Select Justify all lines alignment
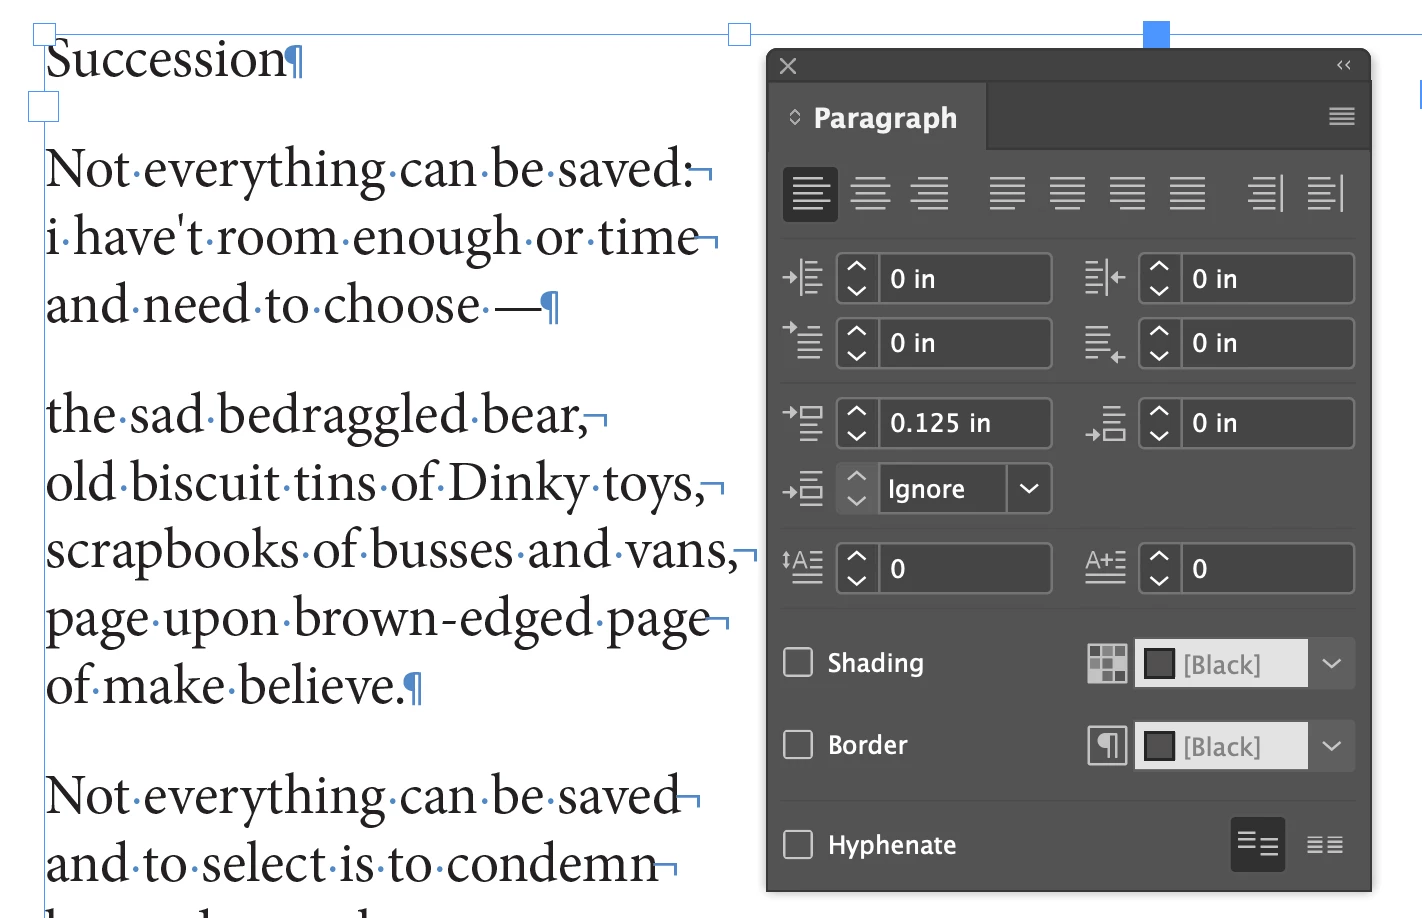Viewport: 1422px width, 918px height. (1187, 194)
